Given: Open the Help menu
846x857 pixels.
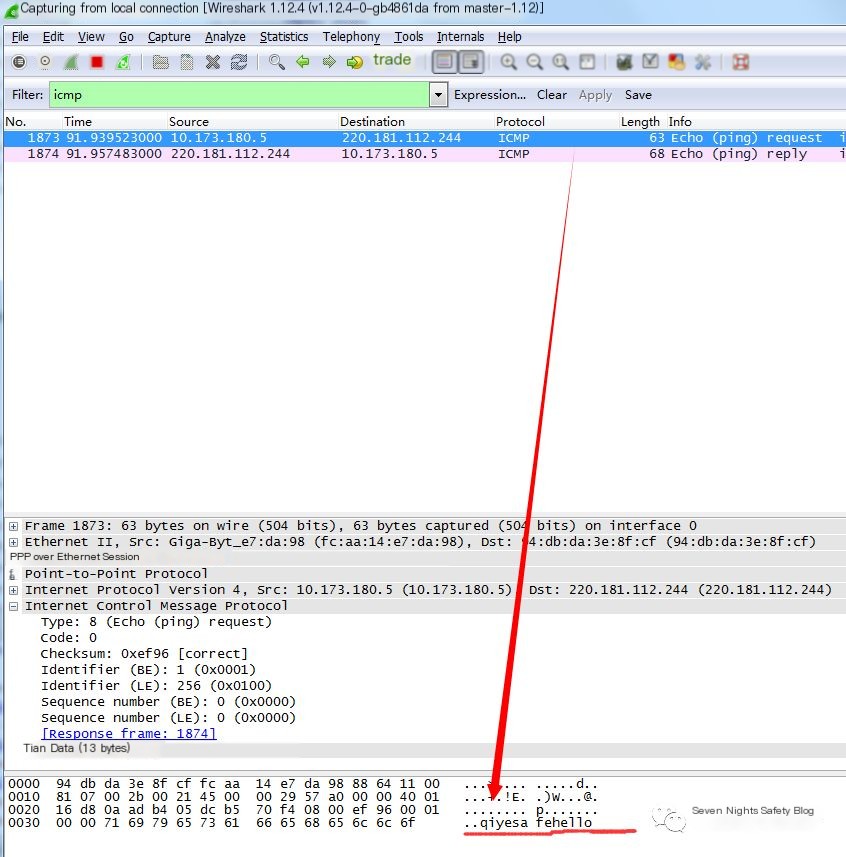Looking at the screenshot, I should [509, 37].
